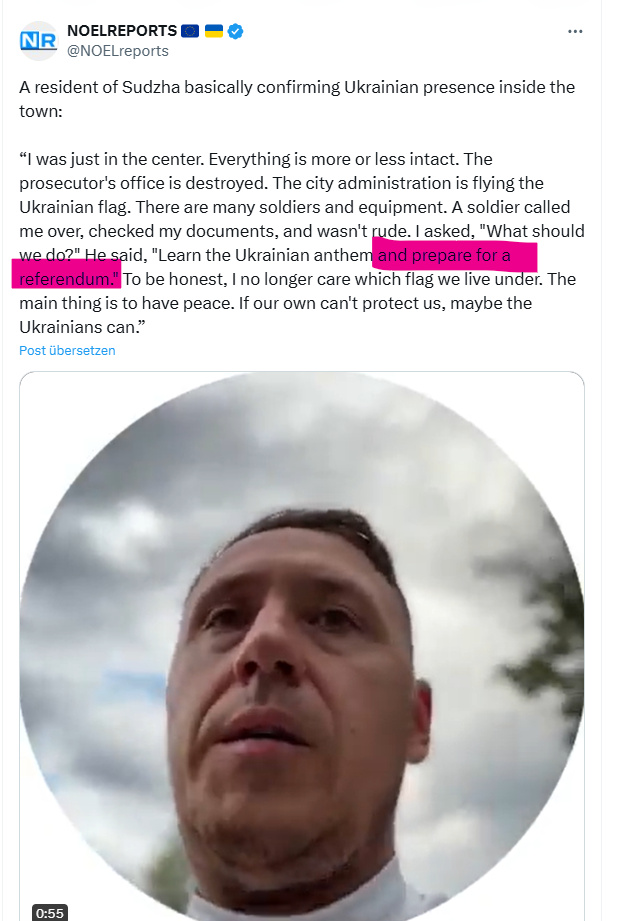Open the NR profile avatar

[x=39, y=41]
